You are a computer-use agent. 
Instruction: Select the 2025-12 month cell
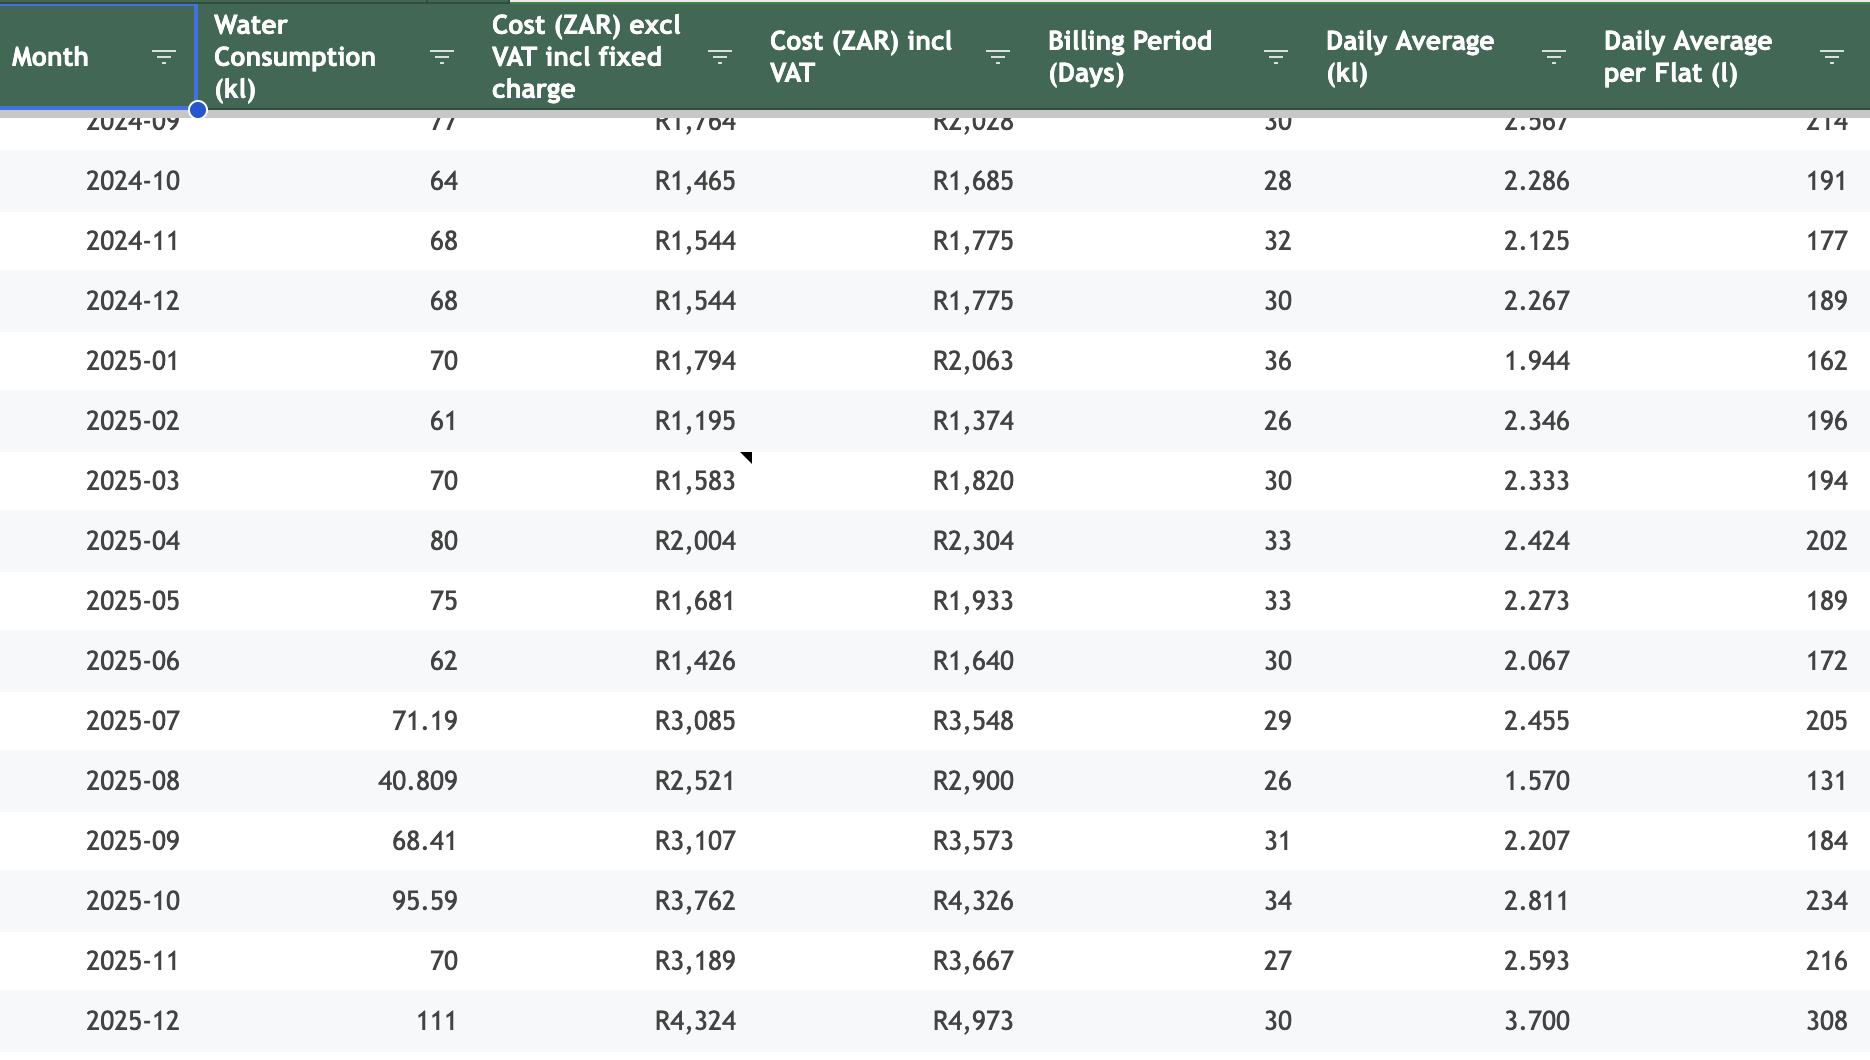(133, 1021)
